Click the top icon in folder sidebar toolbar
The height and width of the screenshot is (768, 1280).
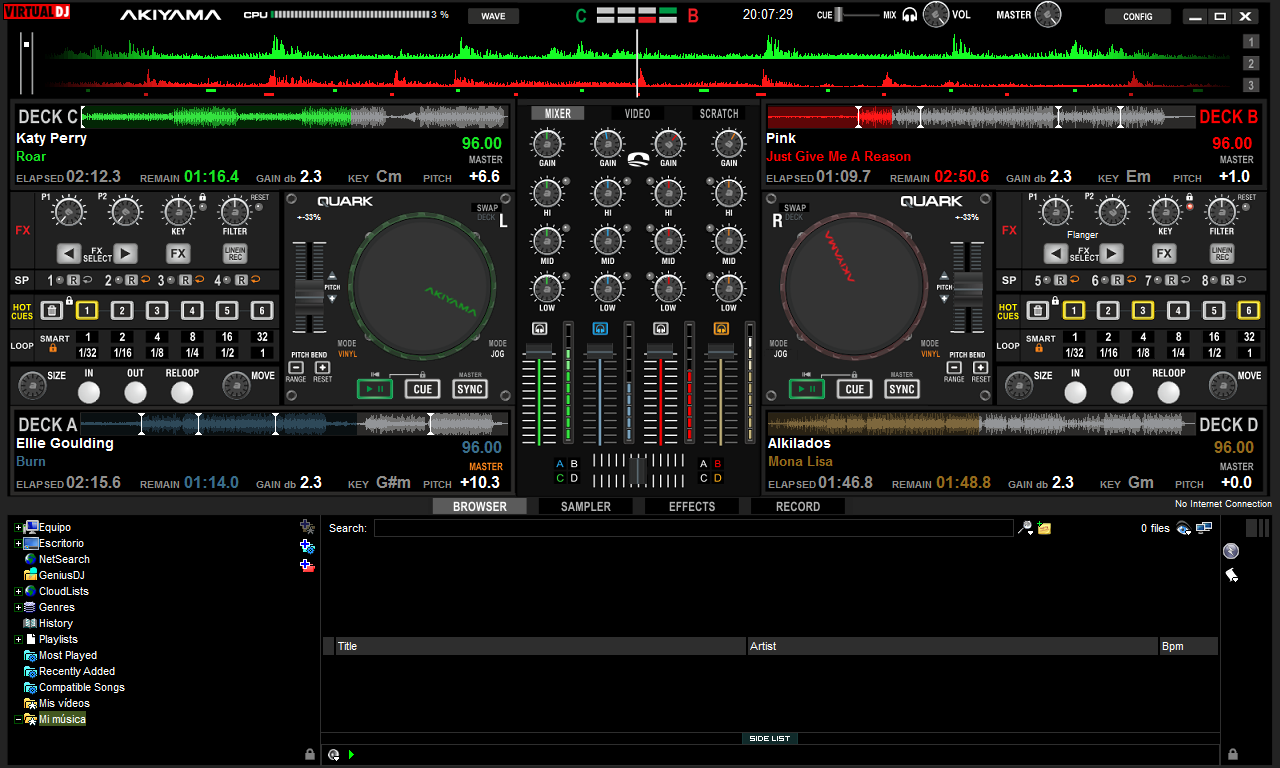tap(308, 526)
